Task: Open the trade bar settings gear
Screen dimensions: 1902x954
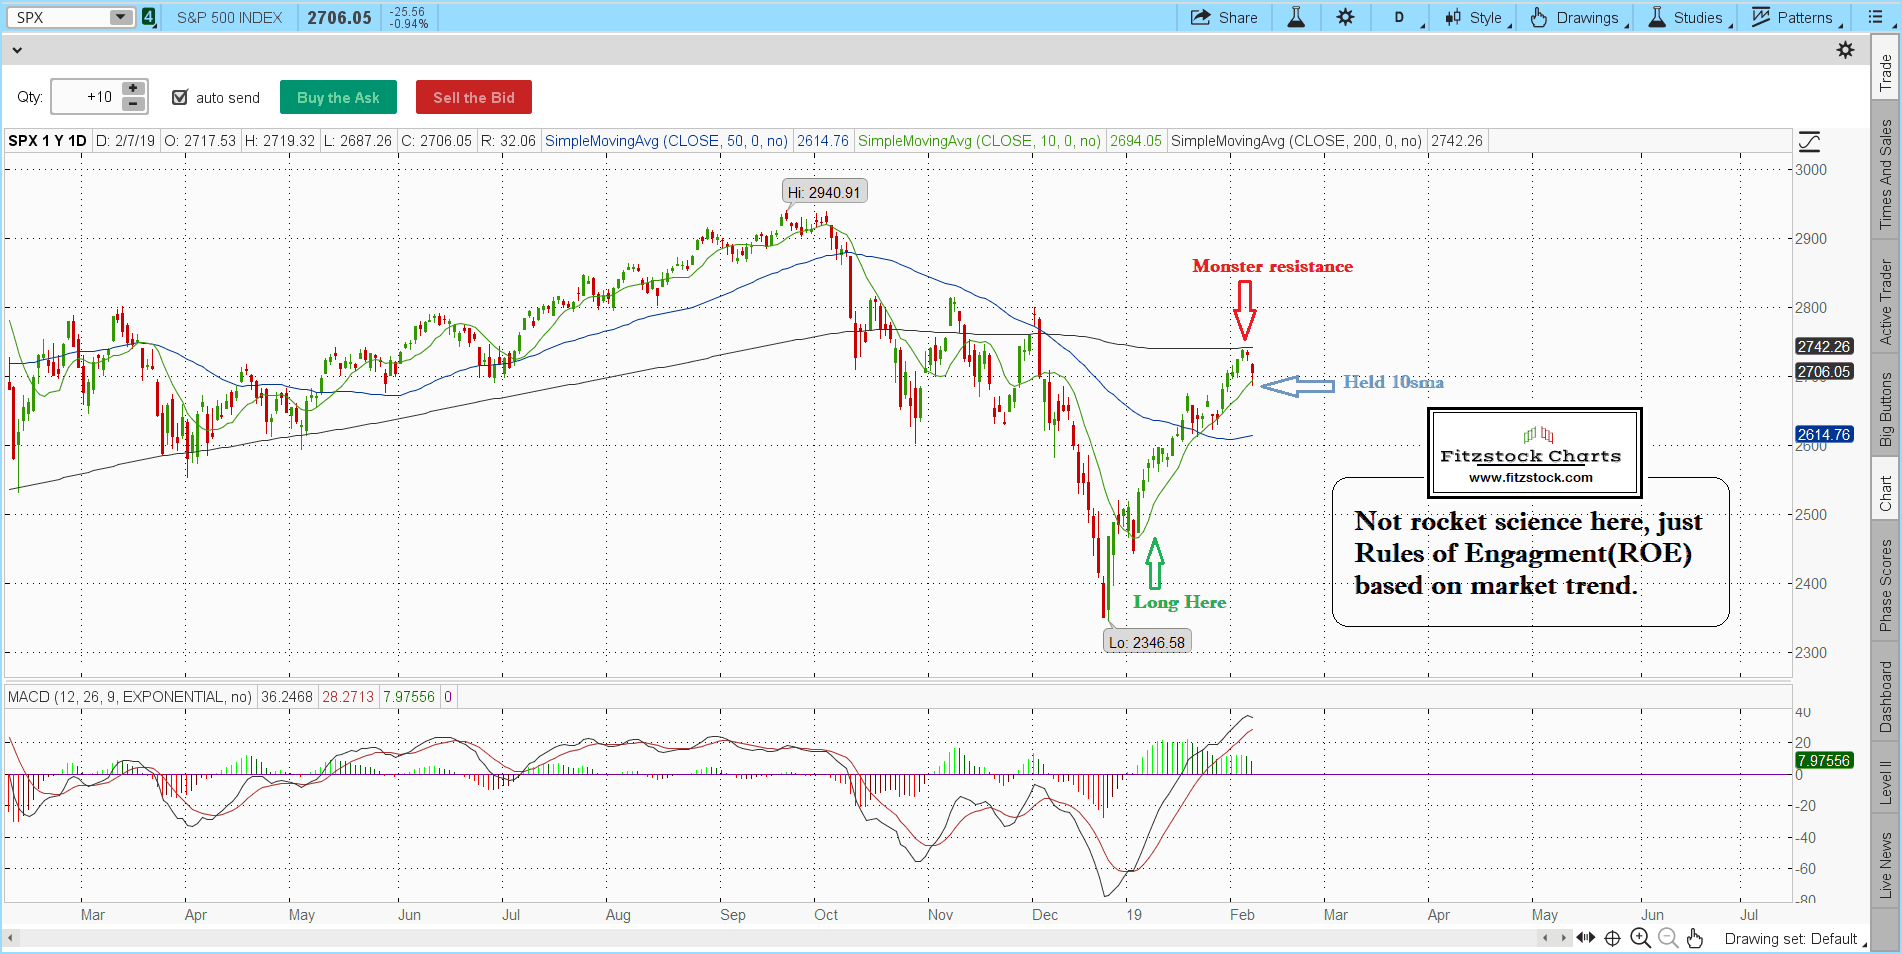Action: (x=1846, y=50)
